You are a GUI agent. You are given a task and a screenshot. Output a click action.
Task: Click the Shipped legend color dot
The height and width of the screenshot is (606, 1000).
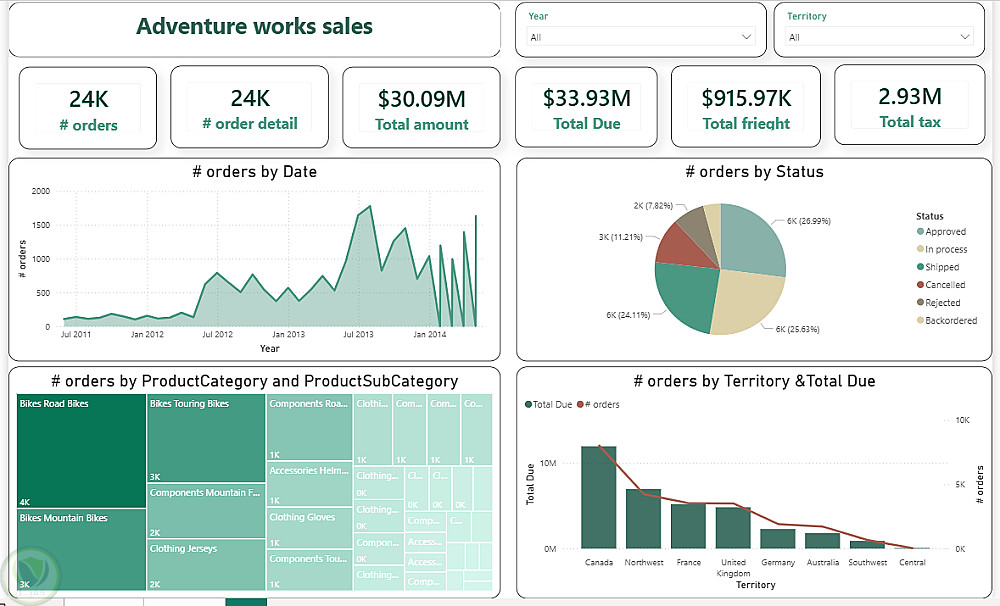(x=920, y=267)
